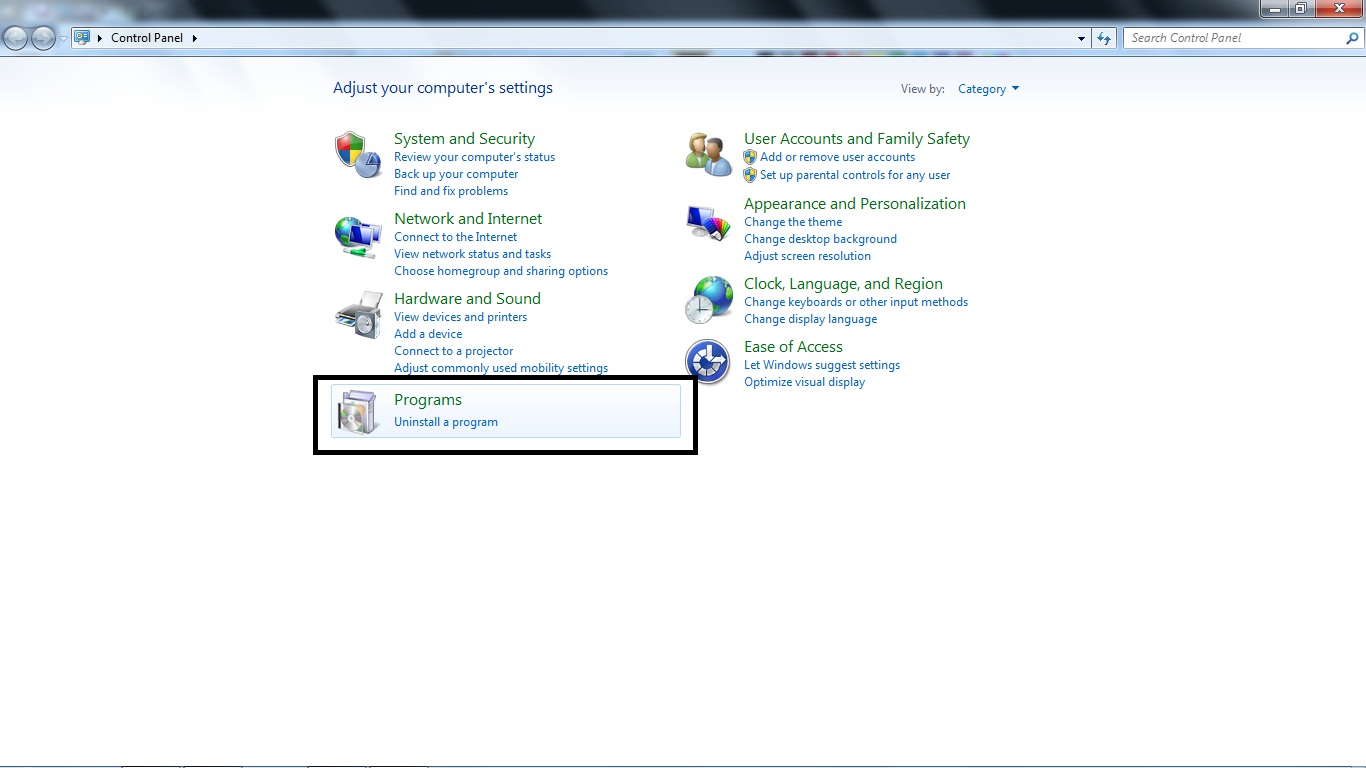Open the Hardware and Sound printer icon

tap(358, 316)
